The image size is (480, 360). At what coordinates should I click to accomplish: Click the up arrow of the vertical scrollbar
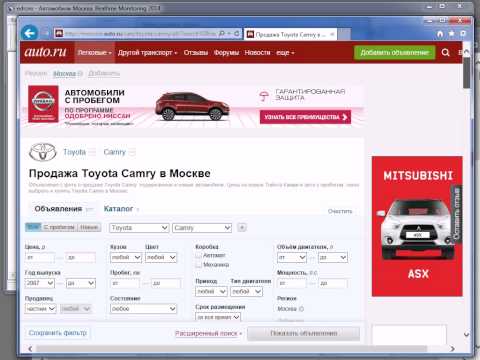pos(466,52)
